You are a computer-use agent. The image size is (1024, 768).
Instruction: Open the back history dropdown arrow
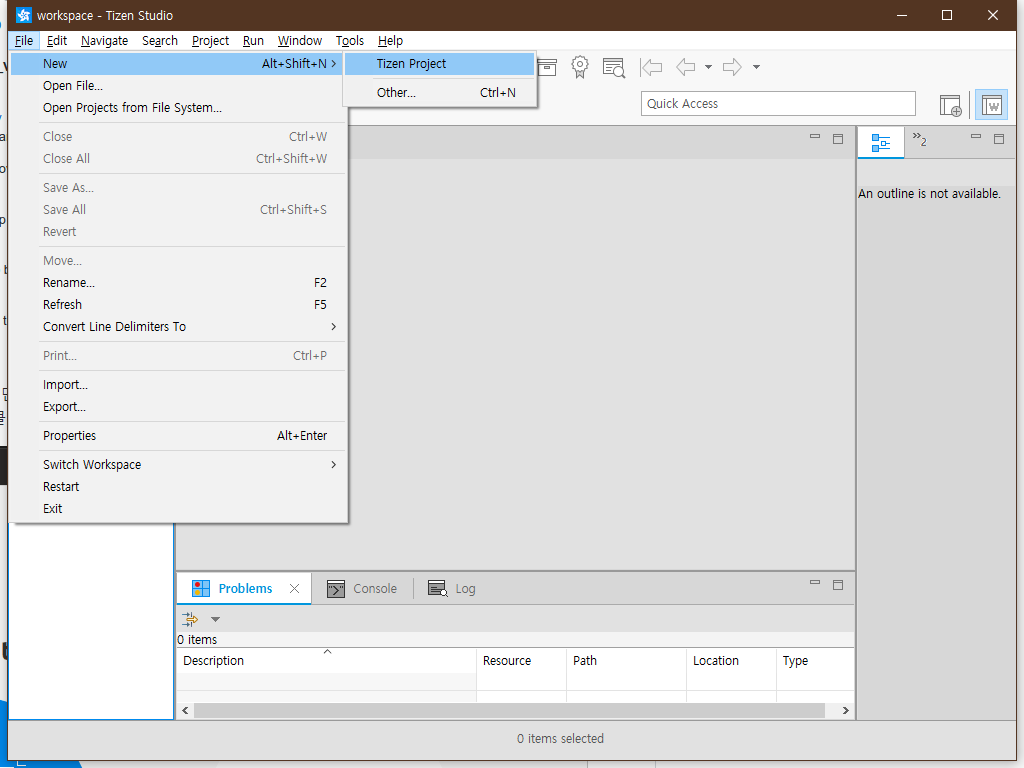(x=709, y=67)
